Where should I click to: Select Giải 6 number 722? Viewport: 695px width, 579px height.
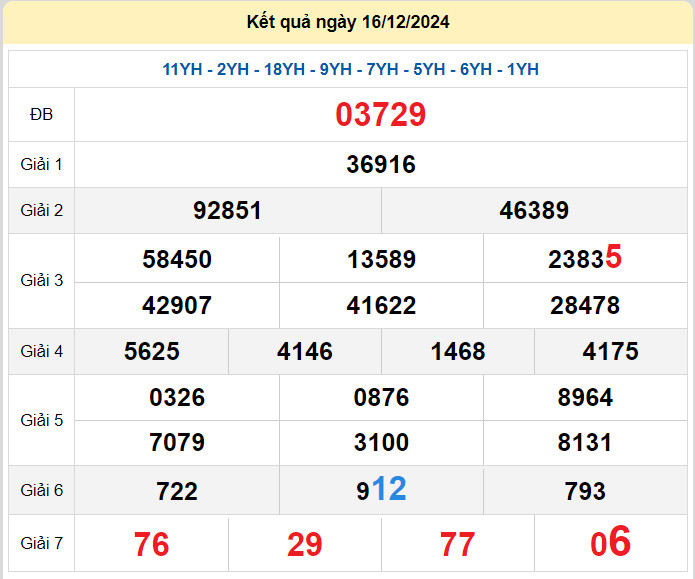(177, 492)
